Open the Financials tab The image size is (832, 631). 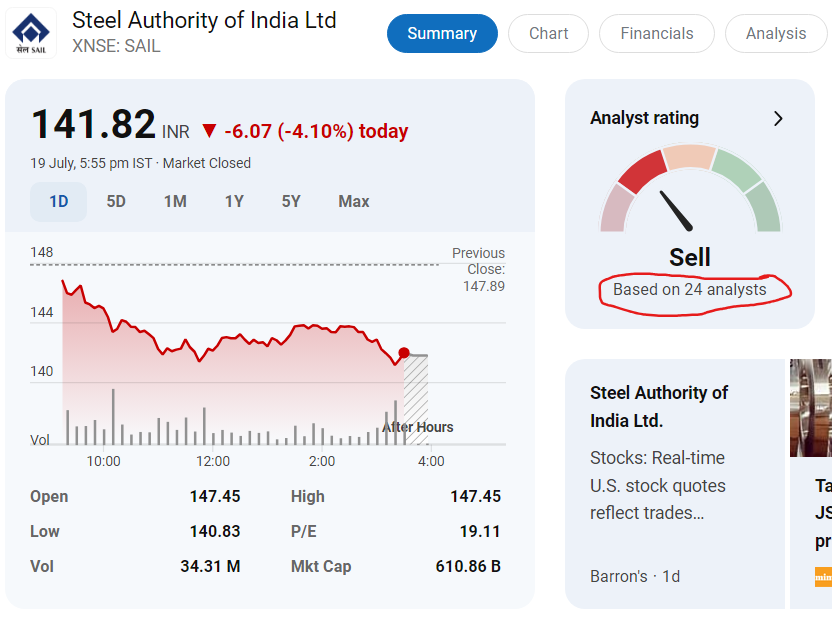656,34
